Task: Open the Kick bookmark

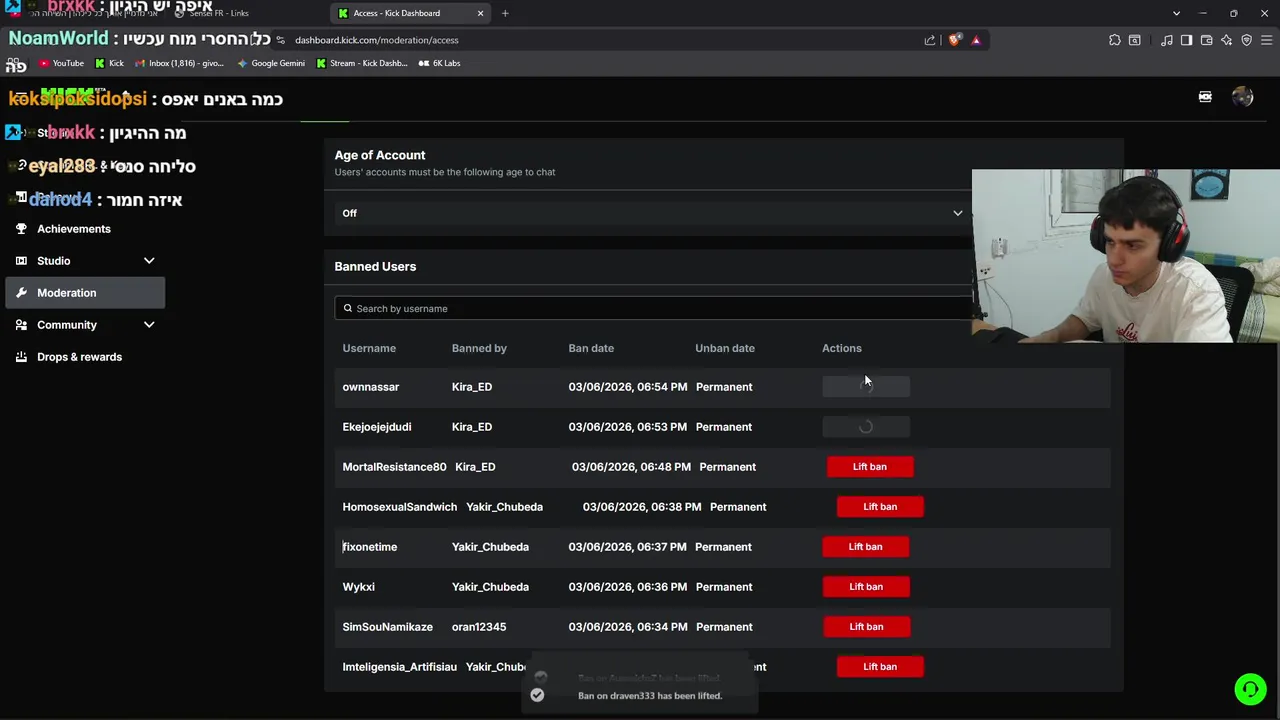Action: 109,63
